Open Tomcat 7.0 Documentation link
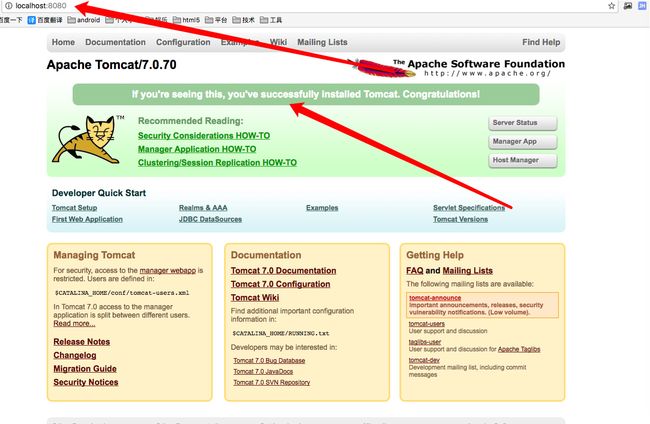This screenshot has width=650, height=424. click(x=284, y=271)
